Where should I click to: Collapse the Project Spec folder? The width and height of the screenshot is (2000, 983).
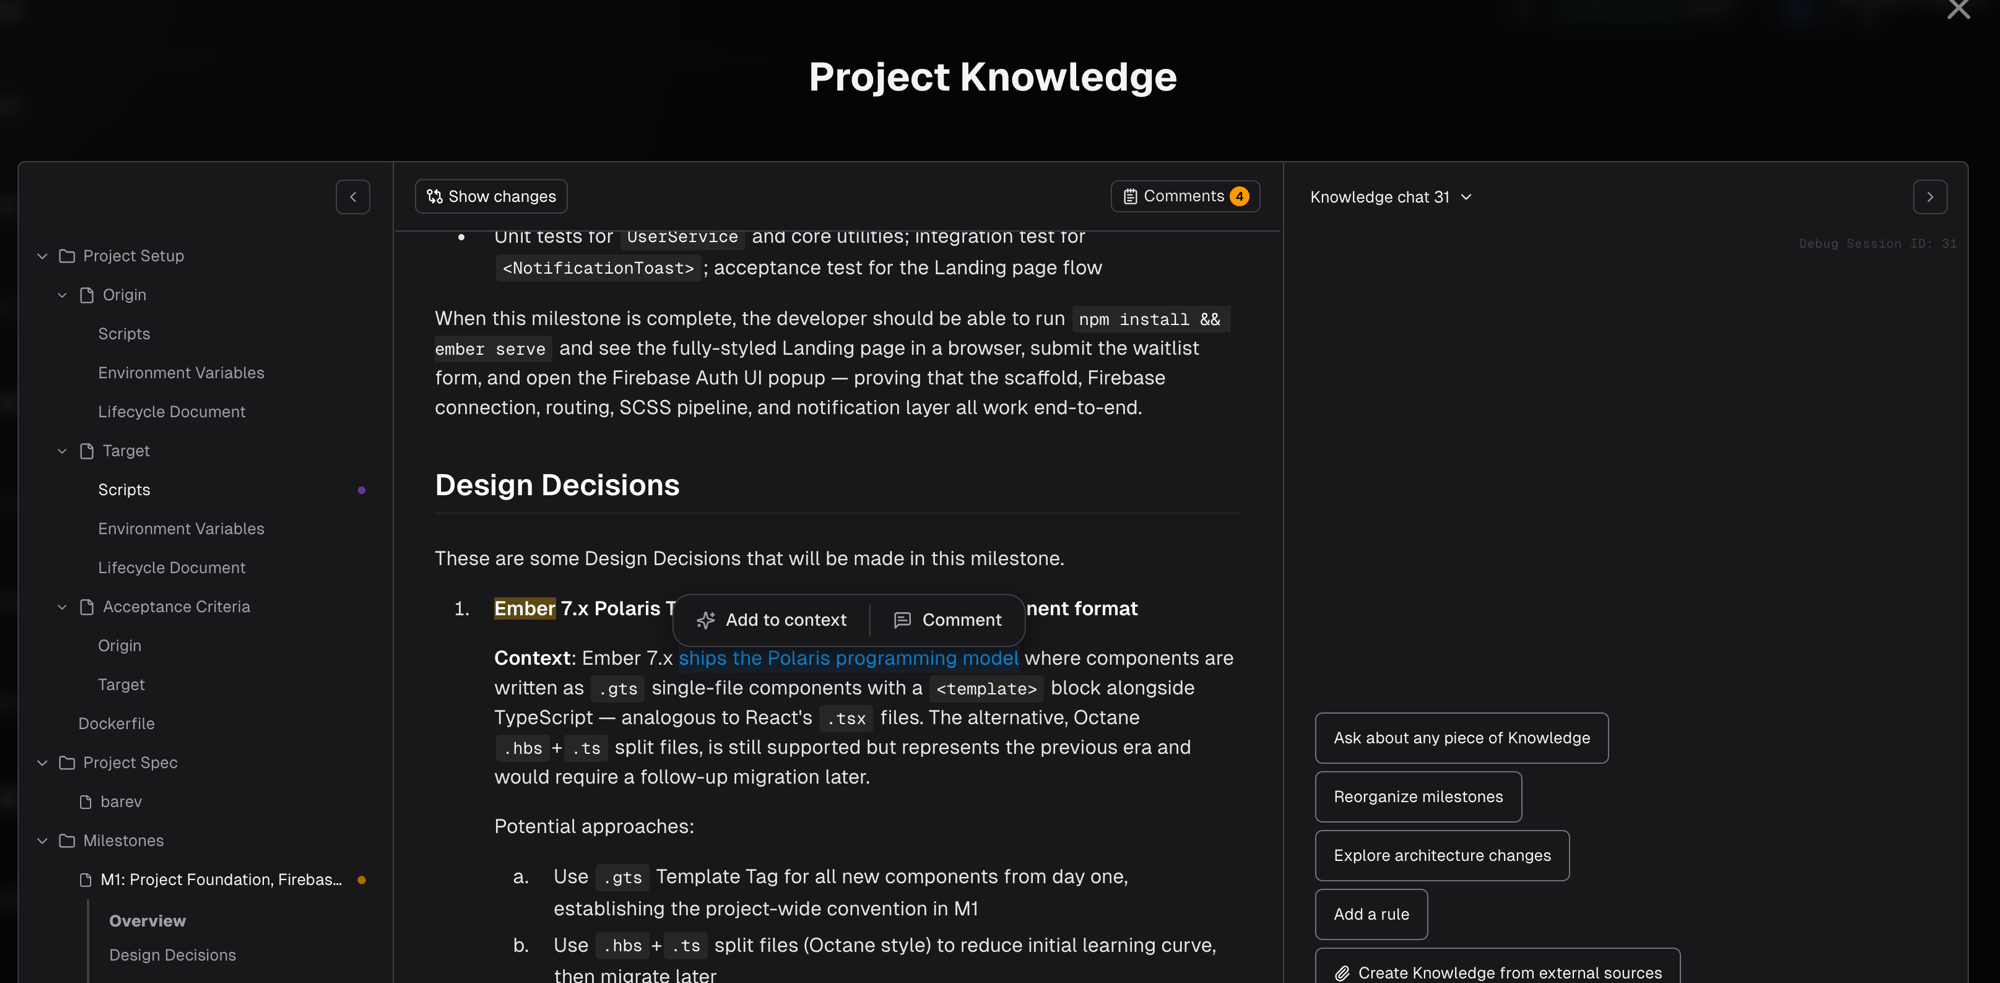pos(42,763)
